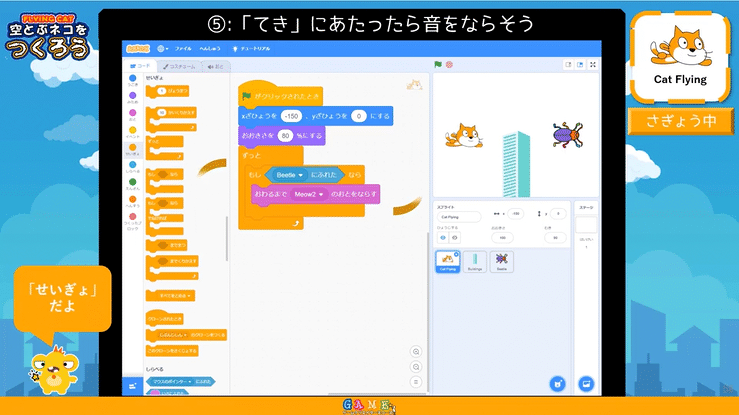Select the Cat Flying sprite thumbnail
Image resolution: width=739 pixels, height=415 pixels.
tap(447, 262)
